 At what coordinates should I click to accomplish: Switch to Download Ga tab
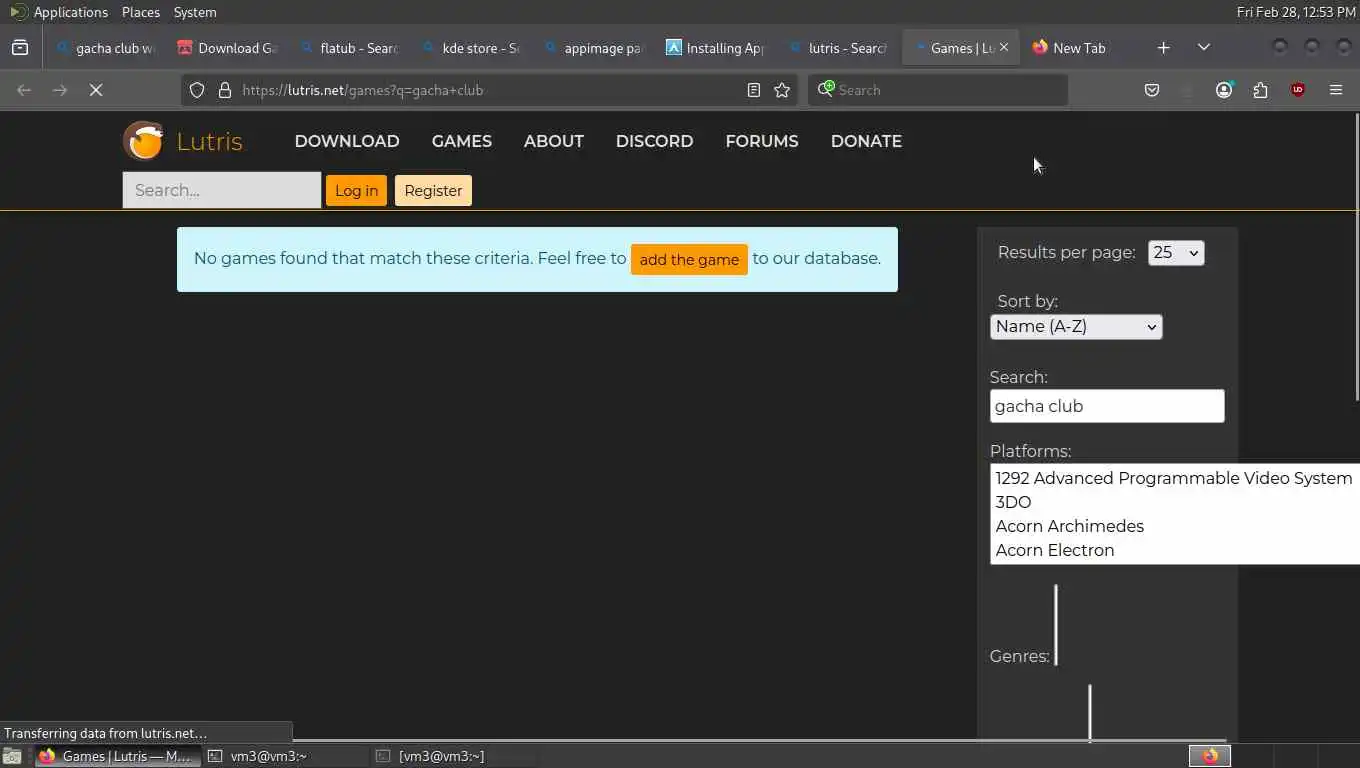tap(228, 48)
